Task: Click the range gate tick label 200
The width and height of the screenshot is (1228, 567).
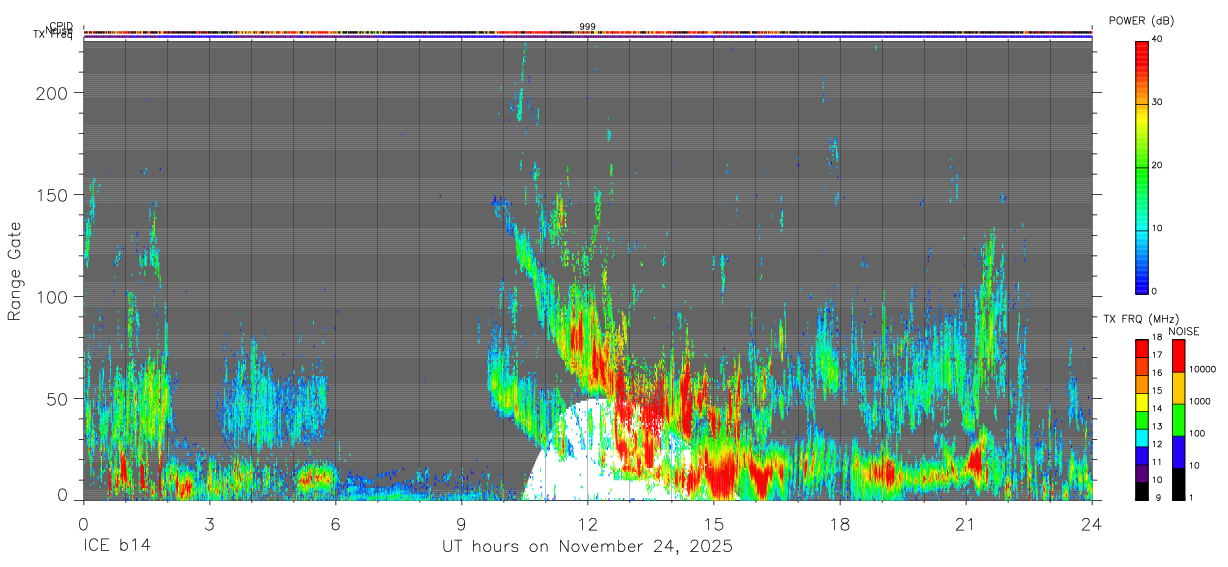Action: click(51, 92)
